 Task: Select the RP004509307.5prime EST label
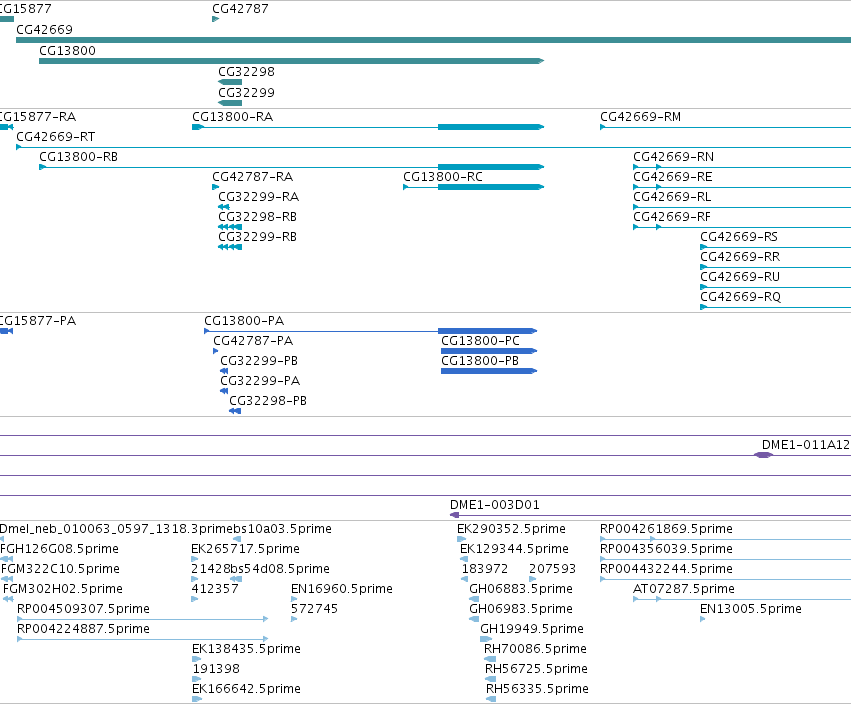click(83, 610)
